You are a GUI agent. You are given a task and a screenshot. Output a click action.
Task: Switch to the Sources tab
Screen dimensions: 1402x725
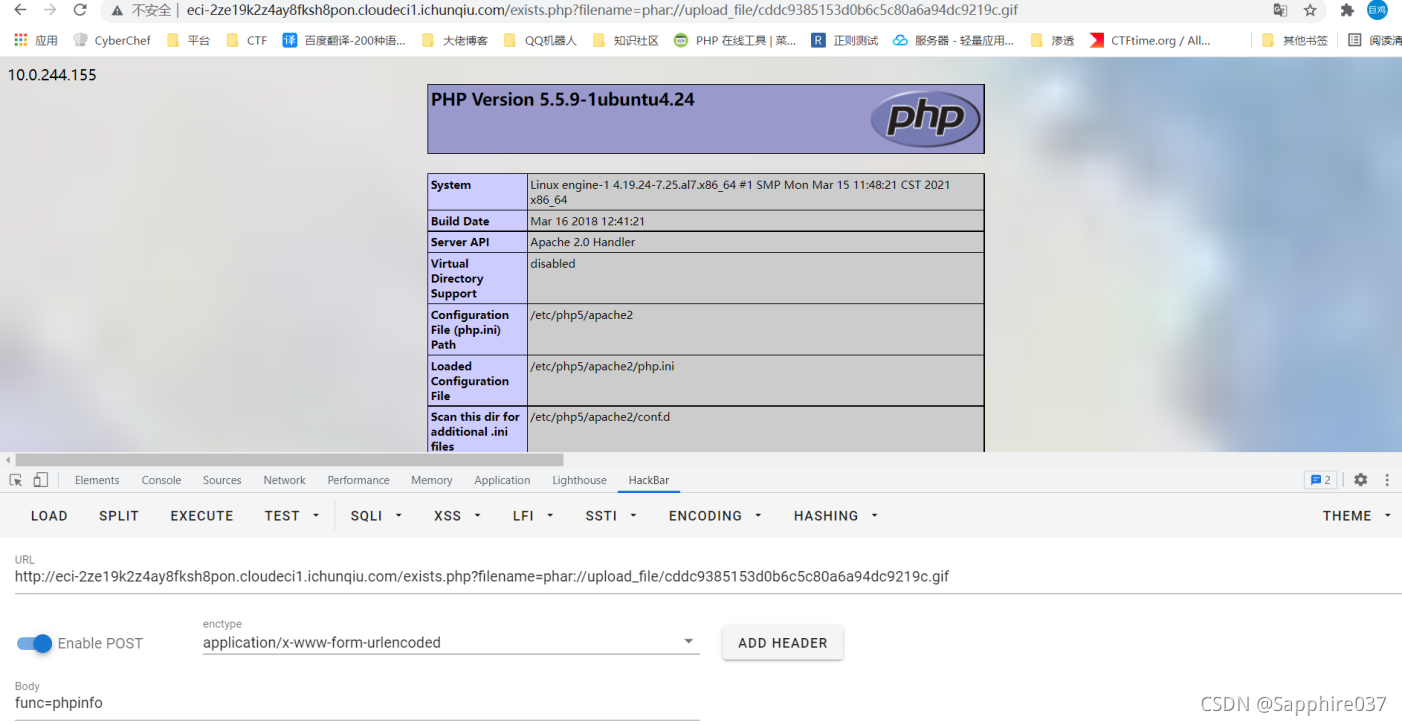click(222, 480)
